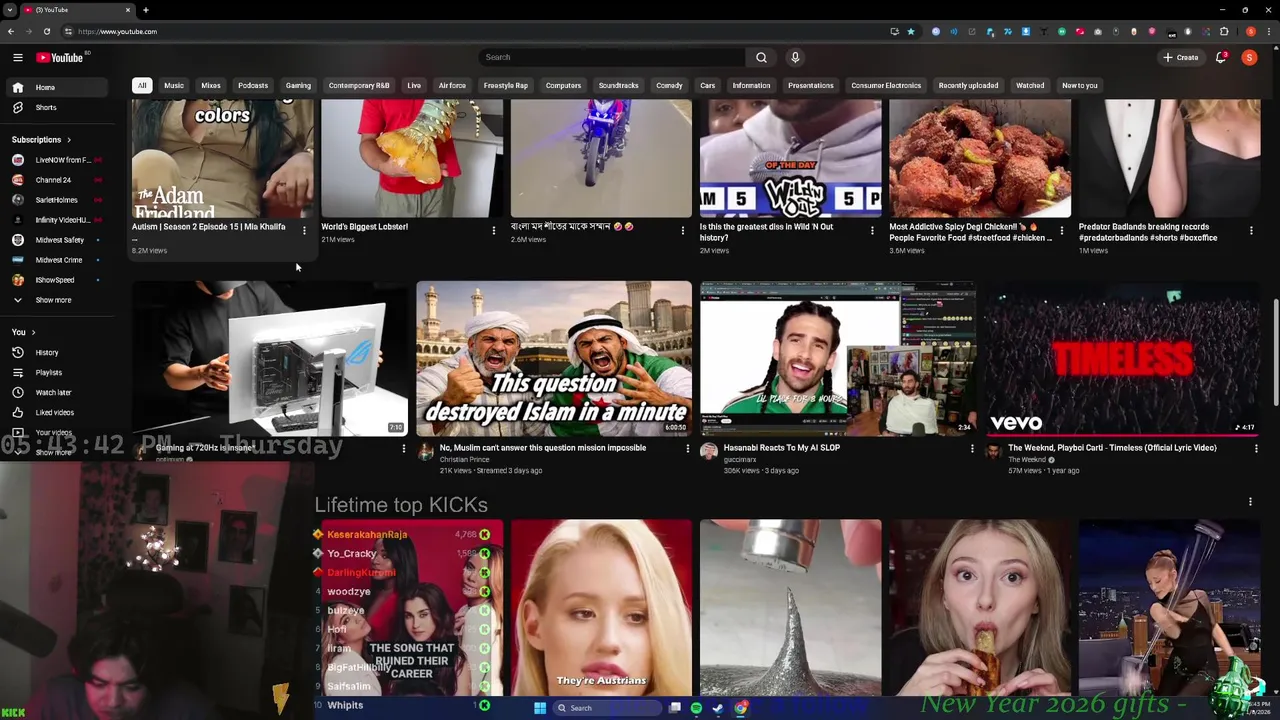Select the Comedy chip
1280x720 pixels.
pos(669,85)
